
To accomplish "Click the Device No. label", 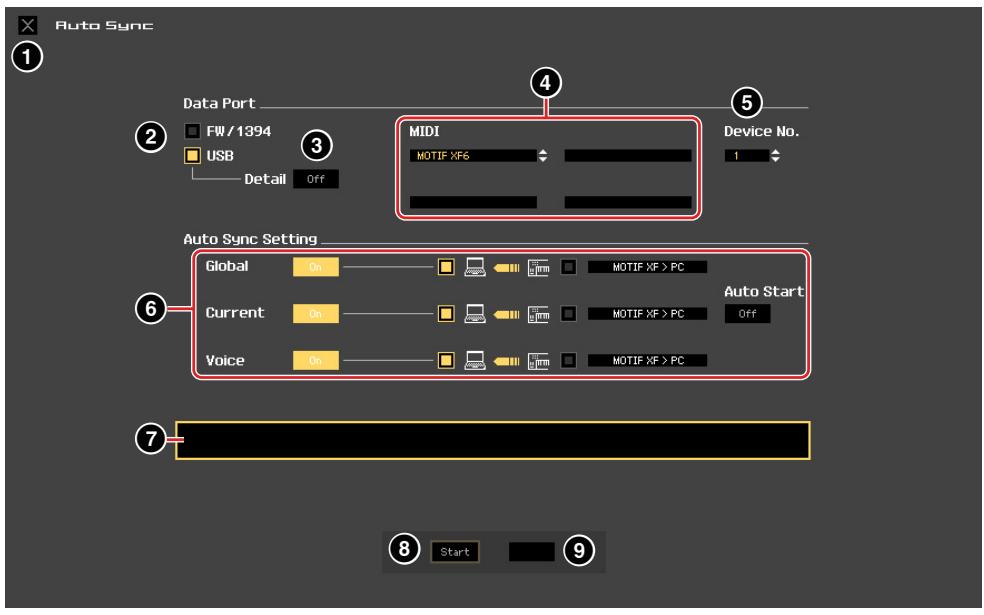I will 761,131.
